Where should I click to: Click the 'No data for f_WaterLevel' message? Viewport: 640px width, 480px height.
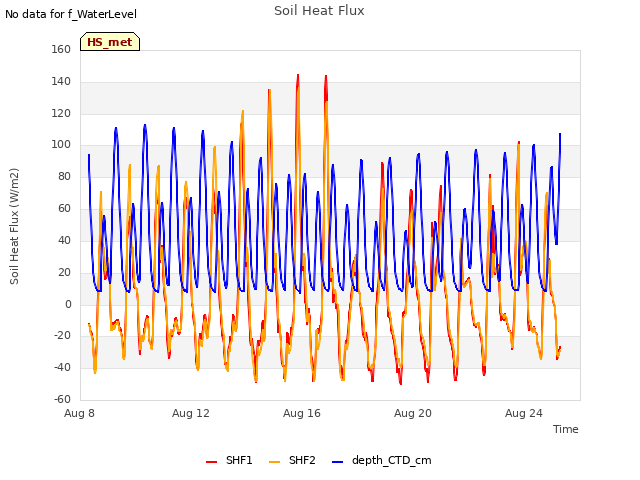point(71,14)
